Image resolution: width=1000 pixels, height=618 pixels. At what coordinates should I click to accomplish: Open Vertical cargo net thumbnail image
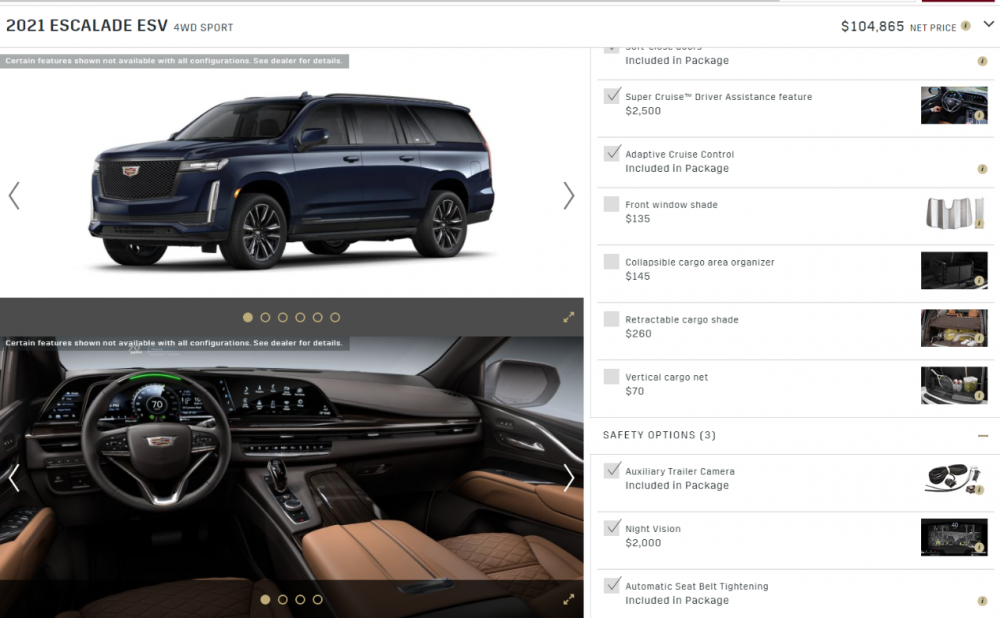954,385
